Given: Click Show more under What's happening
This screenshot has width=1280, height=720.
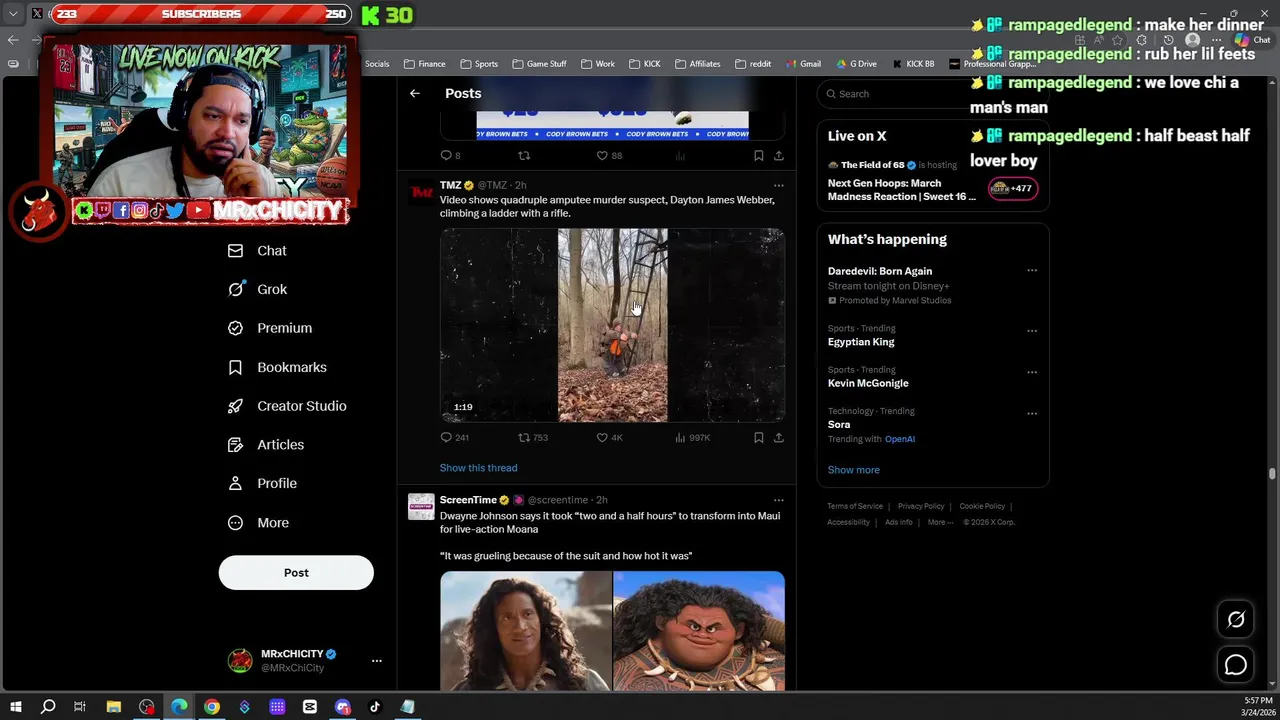Looking at the screenshot, I should coord(853,470).
